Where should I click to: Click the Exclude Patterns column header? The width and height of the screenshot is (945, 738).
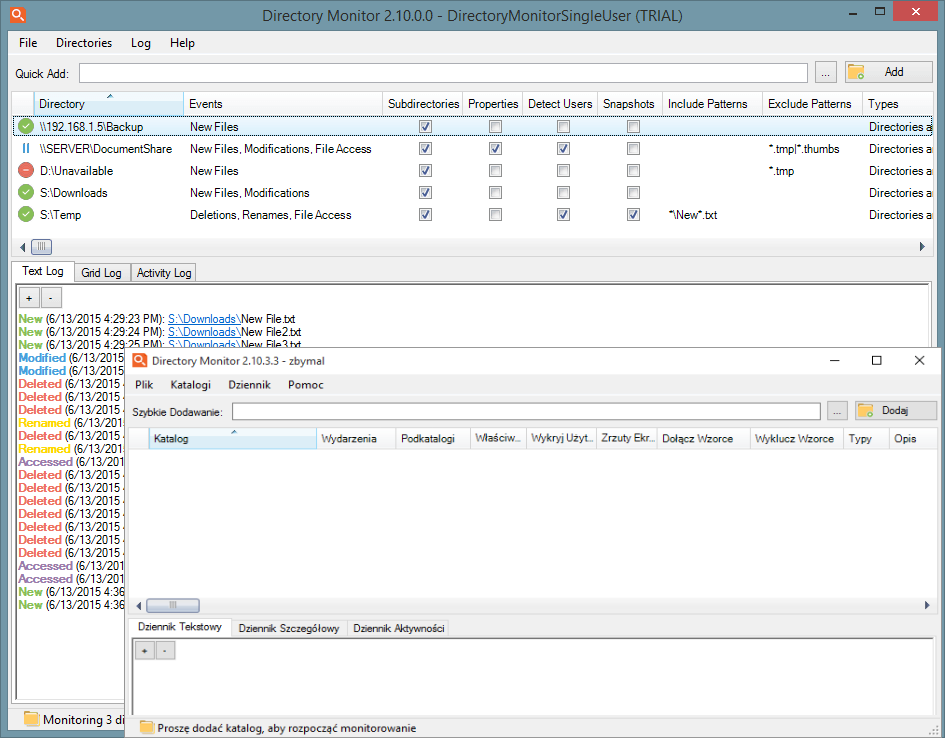(x=812, y=104)
